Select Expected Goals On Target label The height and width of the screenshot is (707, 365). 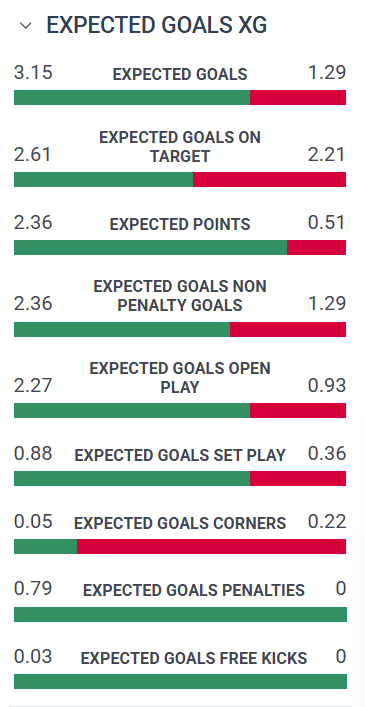click(x=180, y=147)
